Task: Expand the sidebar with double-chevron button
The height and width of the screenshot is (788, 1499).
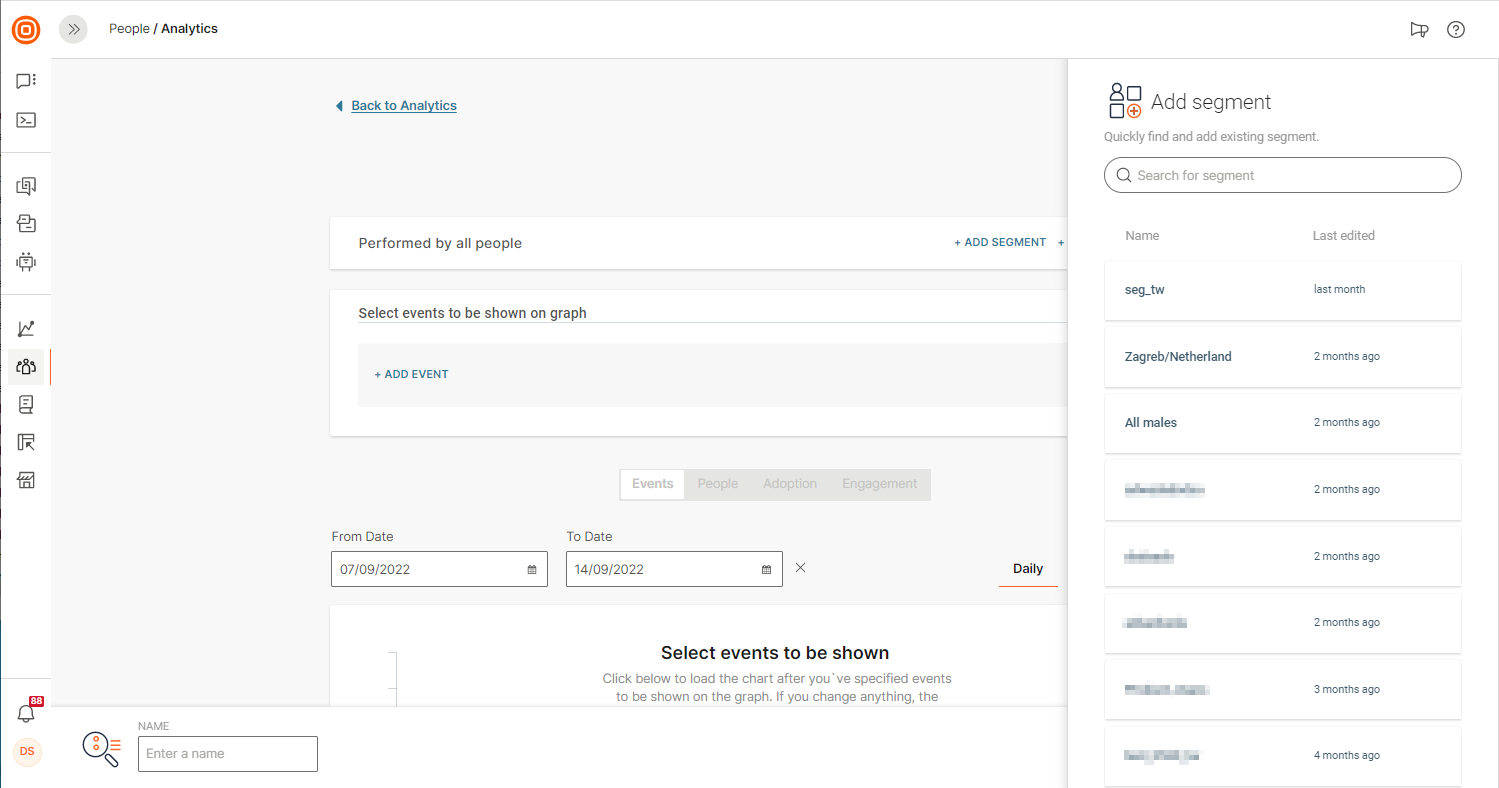Action: coord(73,30)
